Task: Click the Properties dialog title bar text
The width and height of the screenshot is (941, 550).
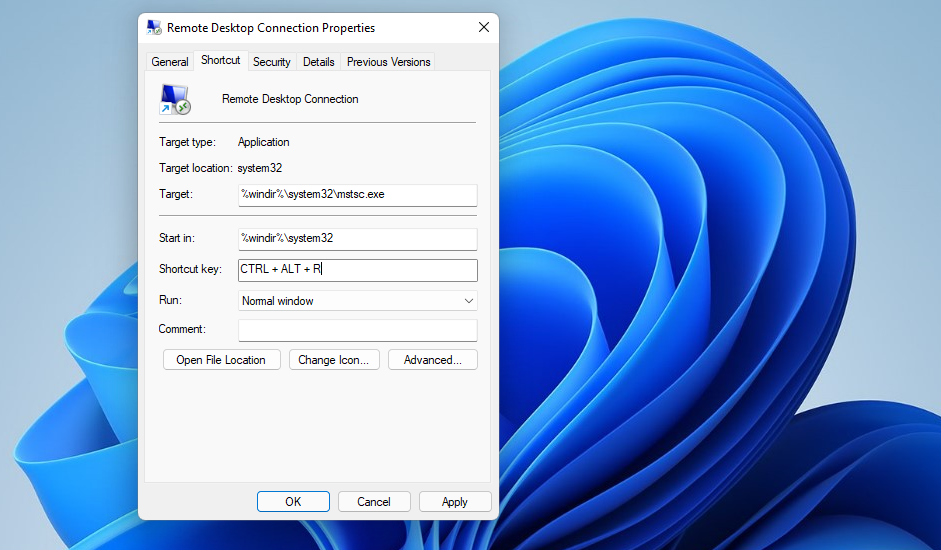Action: pos(271,28)
